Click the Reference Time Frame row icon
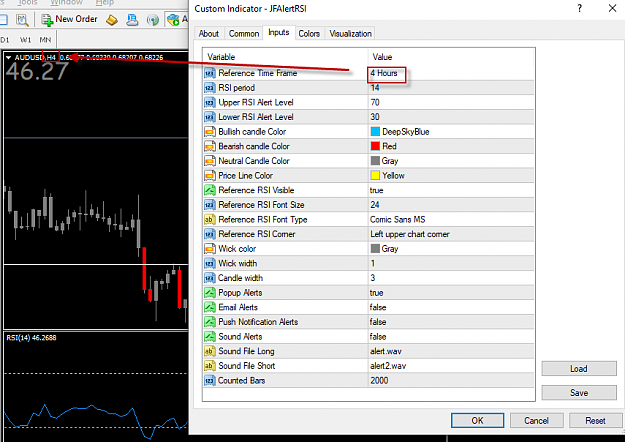 210,73
